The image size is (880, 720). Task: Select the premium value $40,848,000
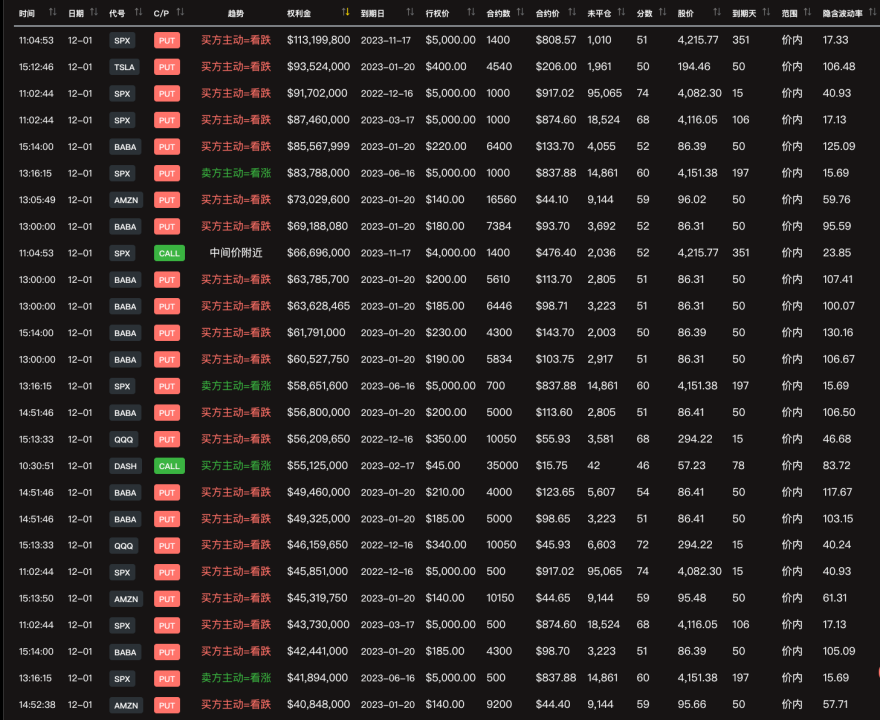(x=317, y=705)
